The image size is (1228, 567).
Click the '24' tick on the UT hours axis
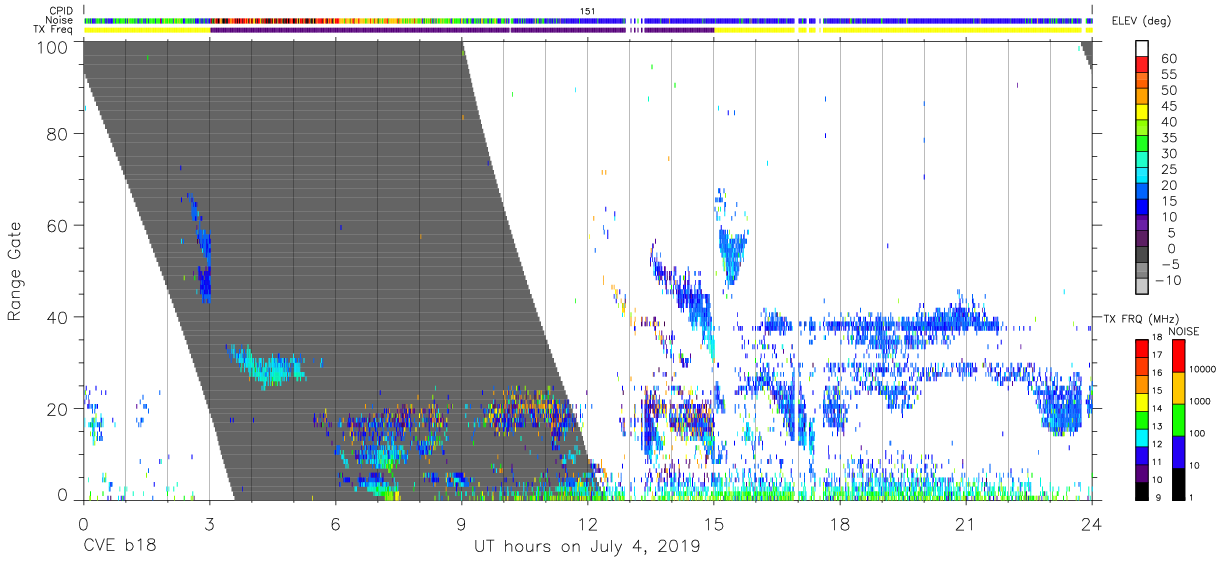tap(1091, 524)
